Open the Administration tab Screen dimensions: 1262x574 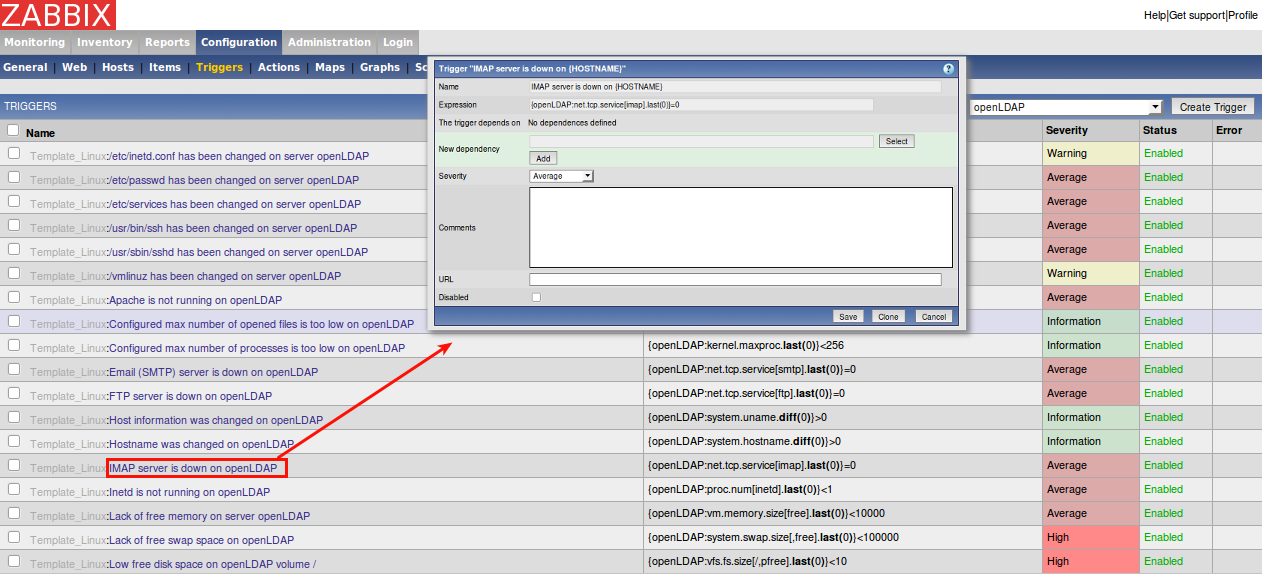coord(328,42)
